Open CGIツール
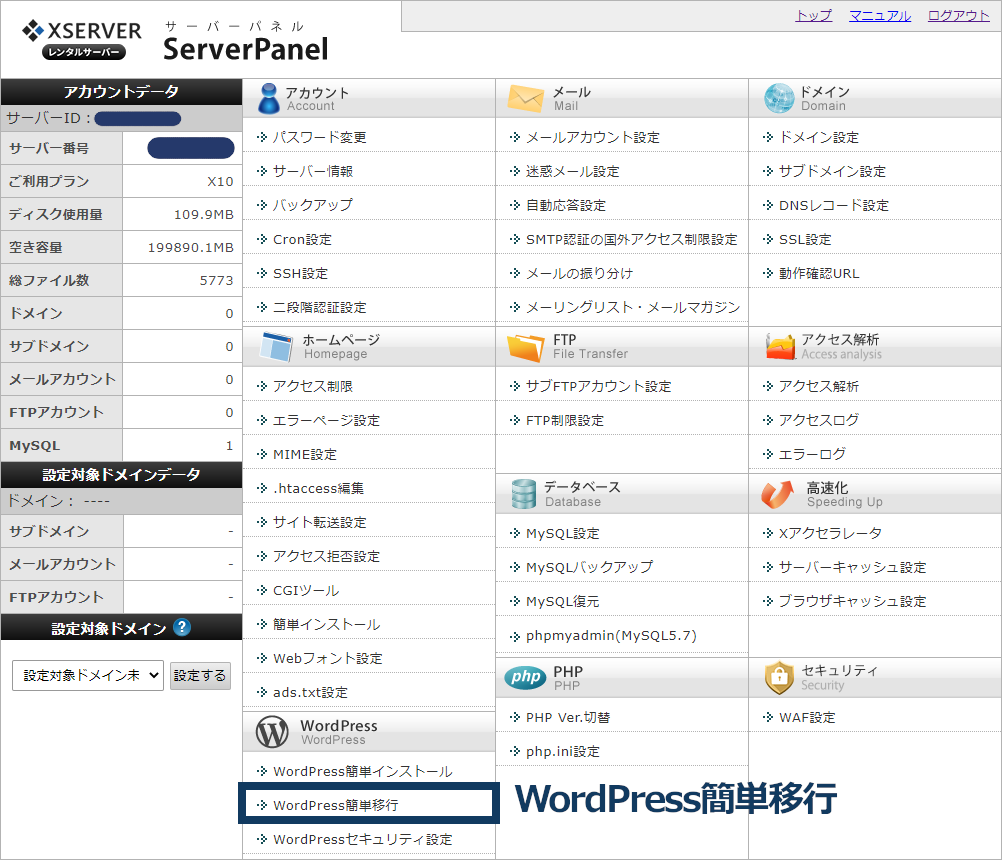This screenshot has height=860, width=1002. (306, 590)
